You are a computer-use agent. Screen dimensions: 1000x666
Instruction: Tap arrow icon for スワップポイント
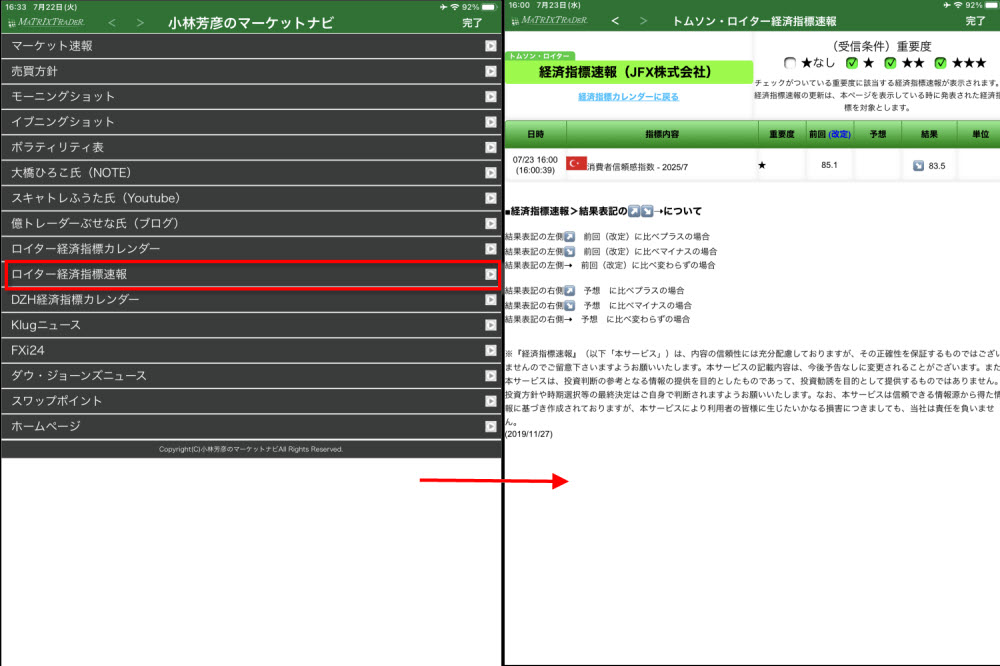490,401
